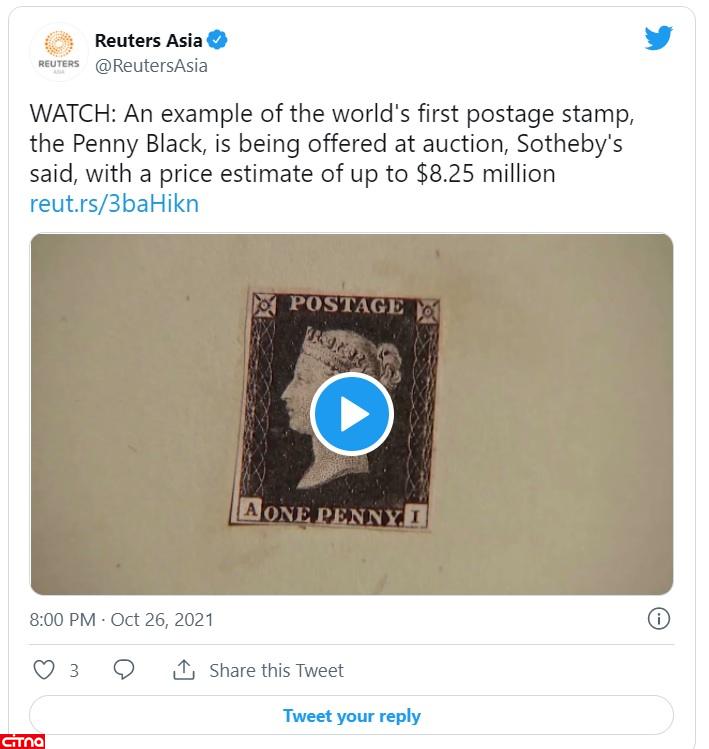Image resolution: width=709 pixels, height=749 pixels.
Task: Click the like count of 3
Action: (x=74, y=671)
